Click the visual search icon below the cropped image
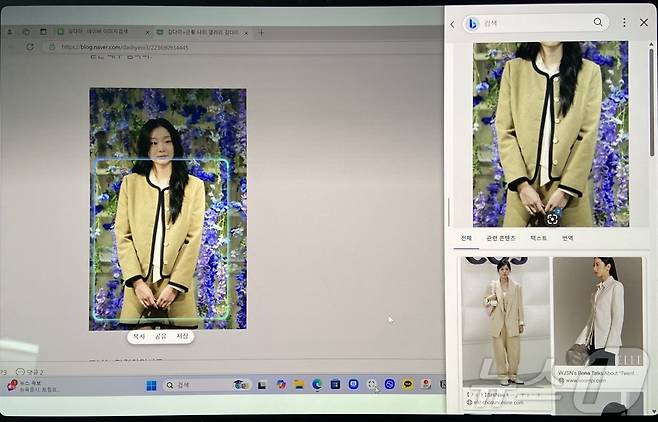Image resolution: width=658 pixels, height=422 pixels. pos(552,218)
